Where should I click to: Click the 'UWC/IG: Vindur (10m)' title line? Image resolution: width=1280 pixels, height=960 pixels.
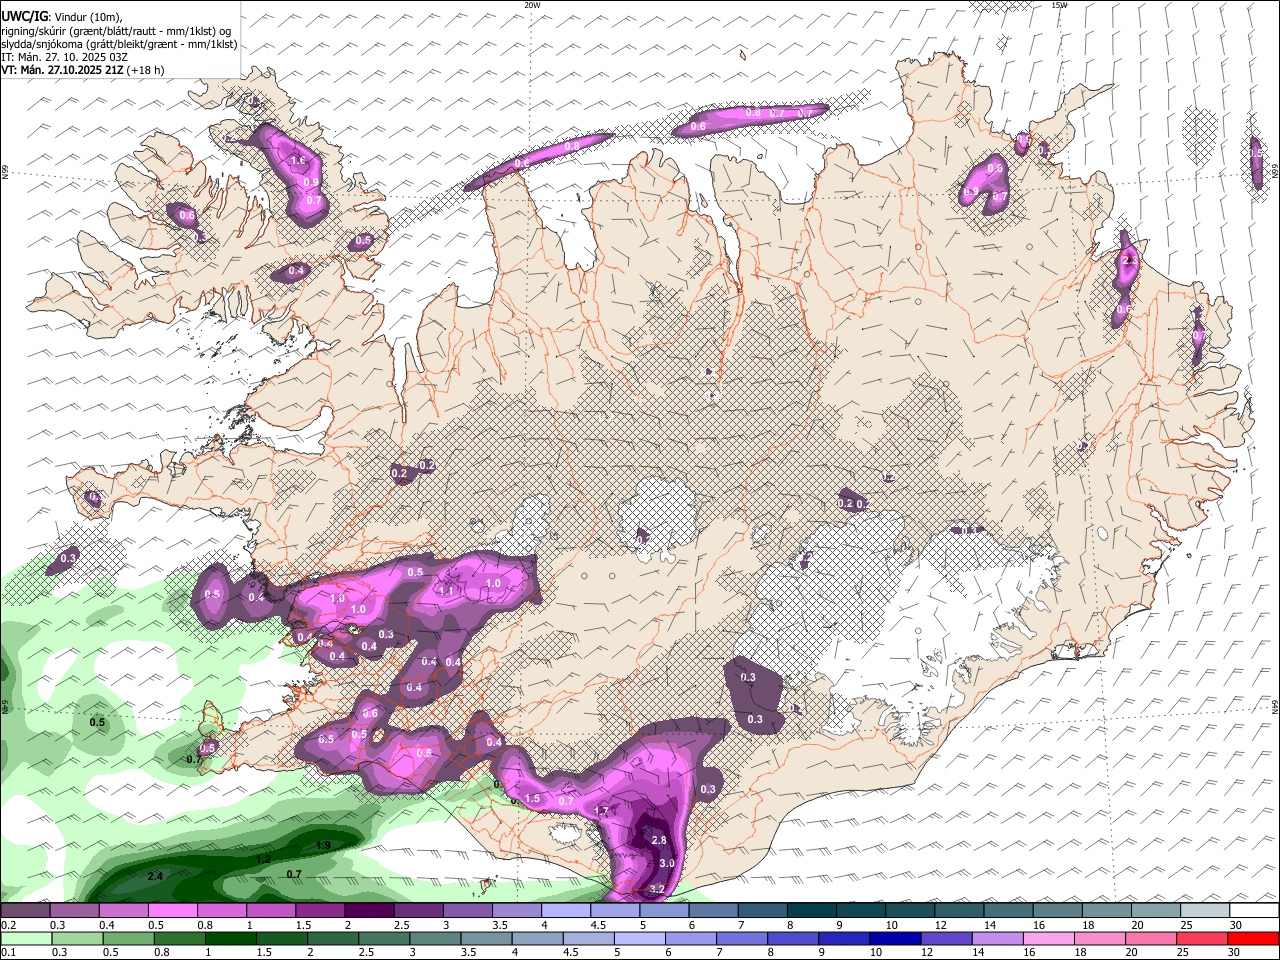61,17
